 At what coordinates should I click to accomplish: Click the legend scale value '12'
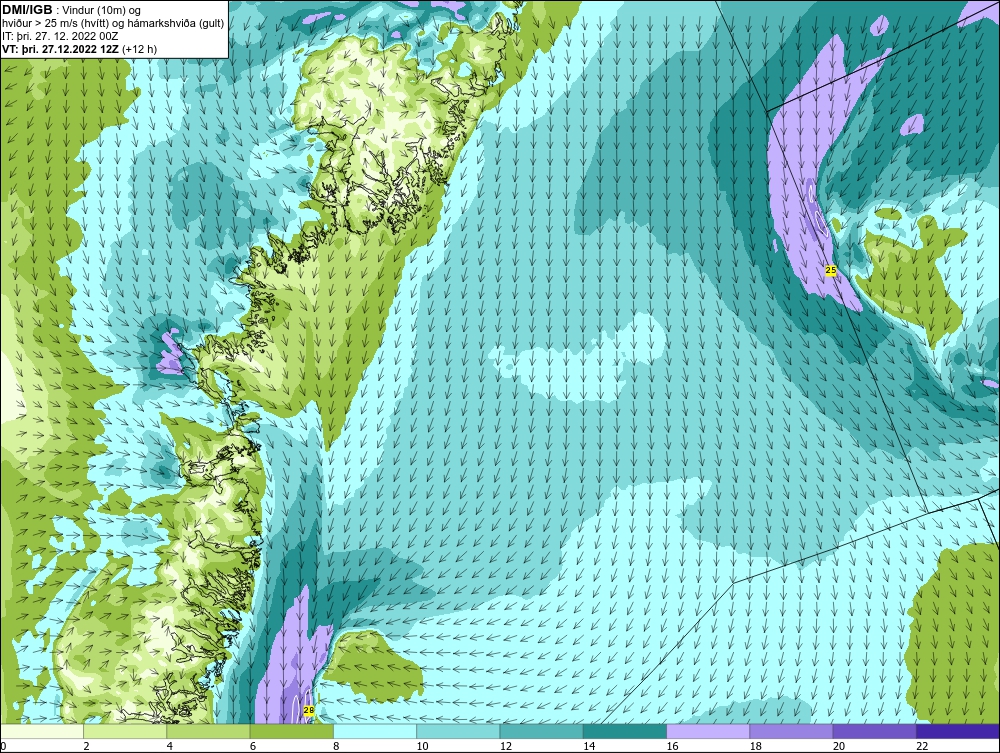point(506,747)
